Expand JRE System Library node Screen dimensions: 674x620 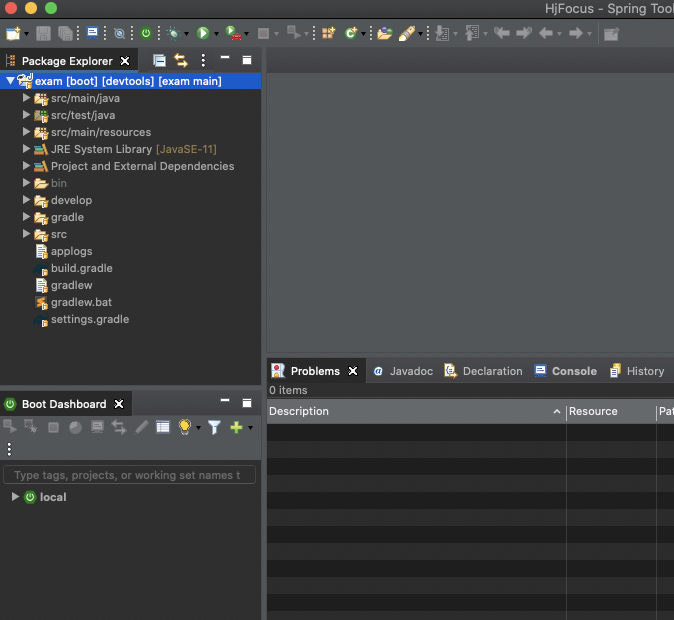pos(26,149)
